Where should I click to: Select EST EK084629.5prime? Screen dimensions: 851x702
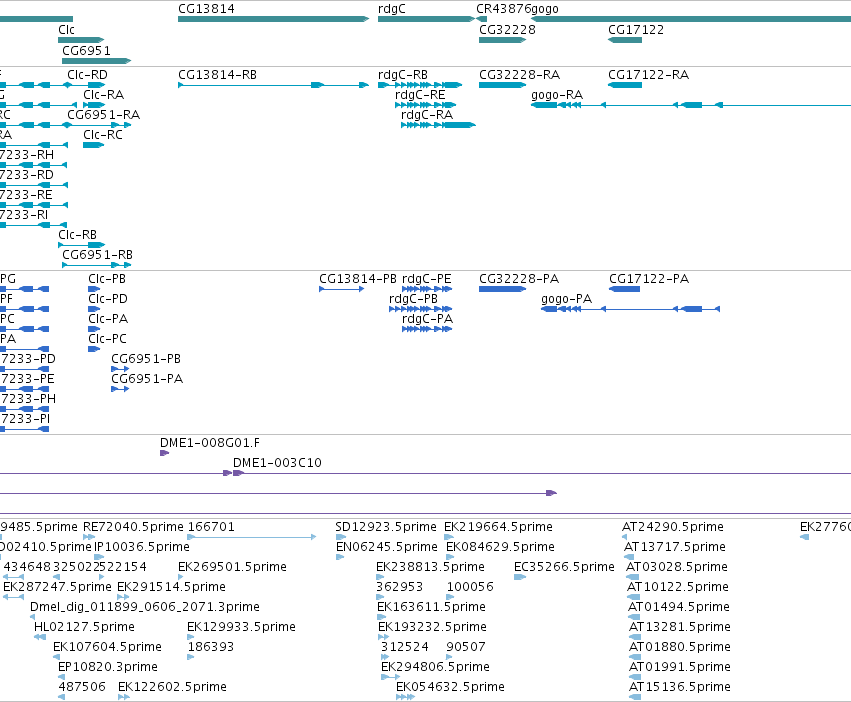[x=450, y=557]
